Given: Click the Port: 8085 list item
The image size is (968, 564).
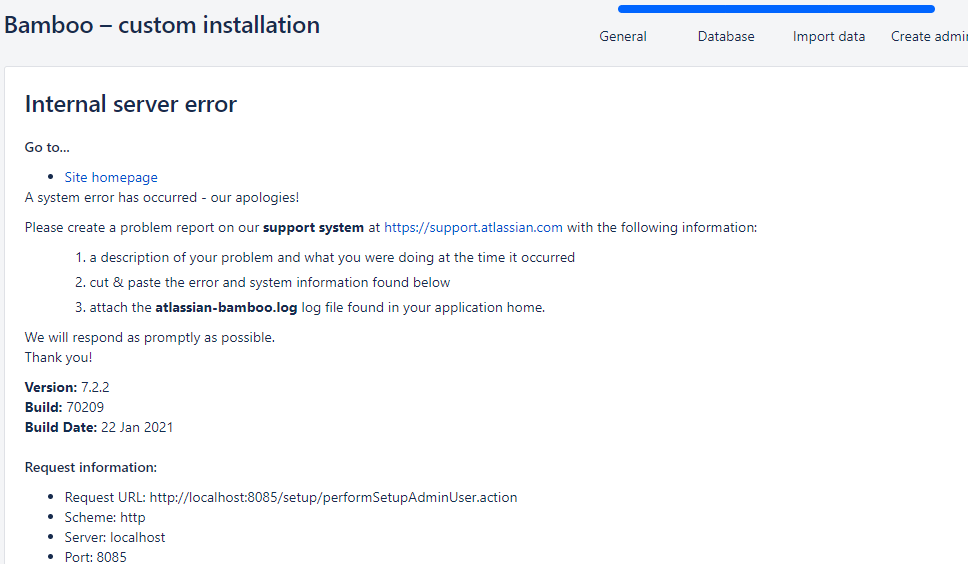Looking at the screenshot, I should tap(96, 557).
